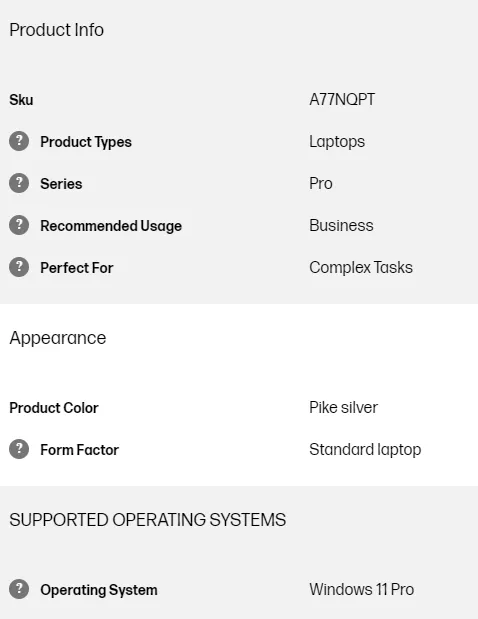Click the Product Color label
The image size is (478, 619).
click(54, 408)
